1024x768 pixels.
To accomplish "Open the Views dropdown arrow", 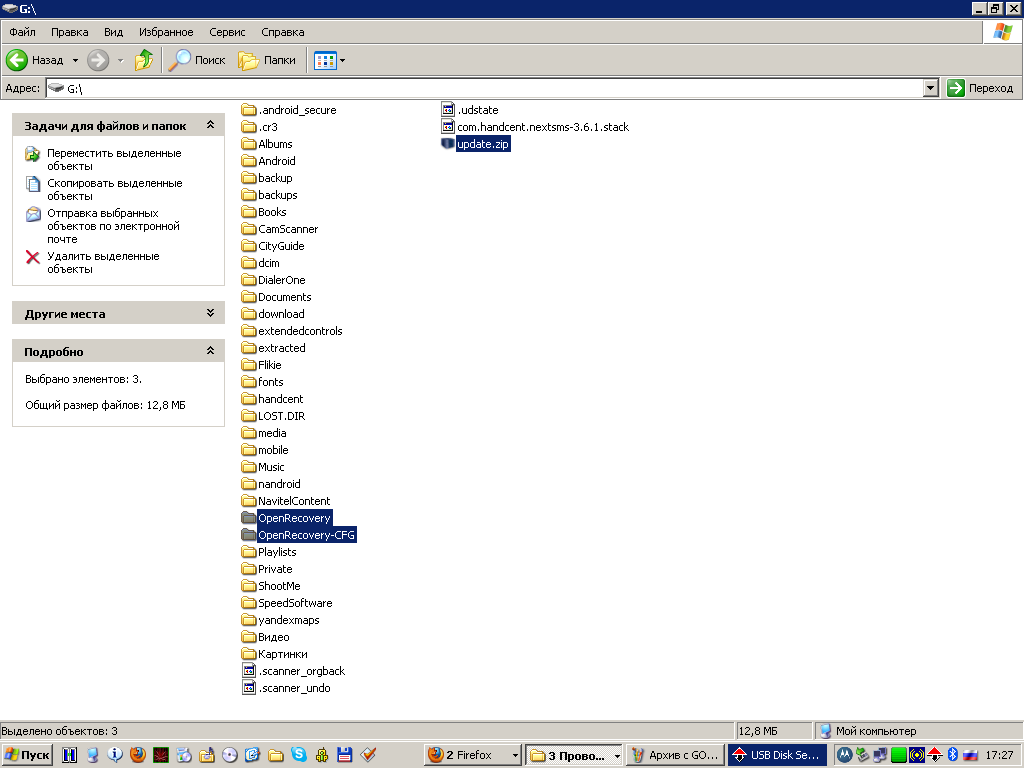I will click(x=342, y=61).
